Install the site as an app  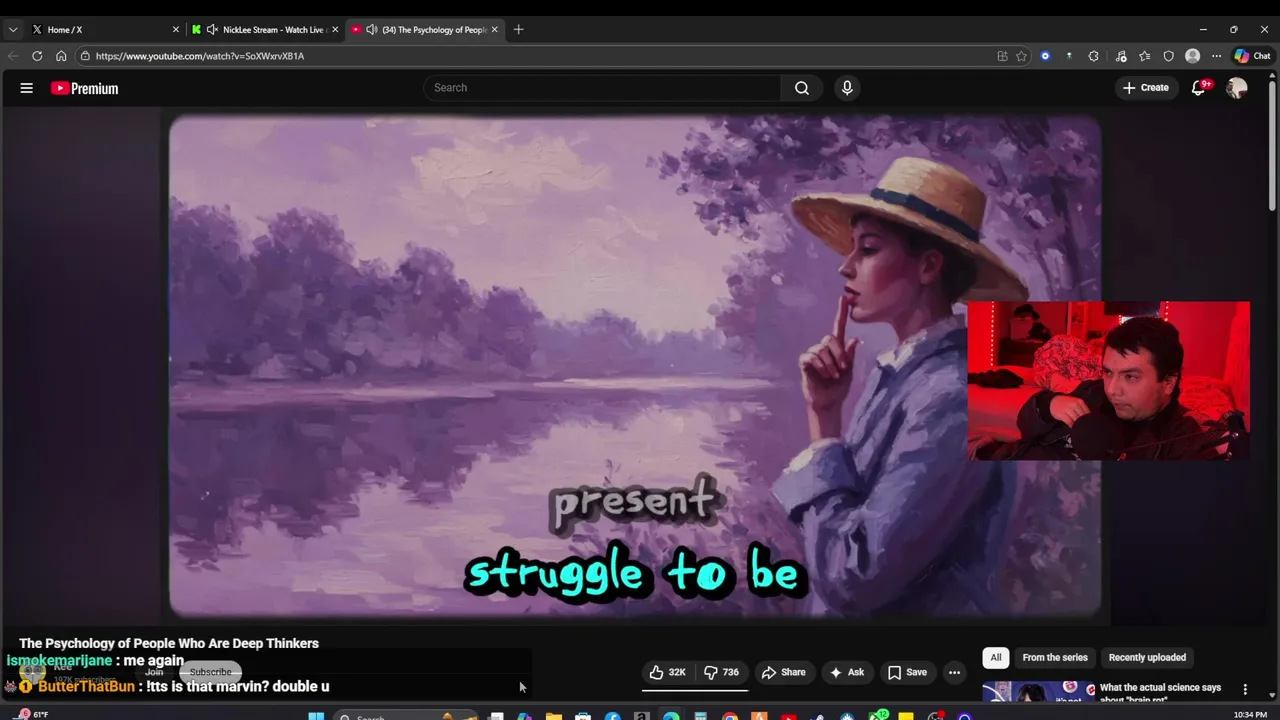pos(1002,56)
